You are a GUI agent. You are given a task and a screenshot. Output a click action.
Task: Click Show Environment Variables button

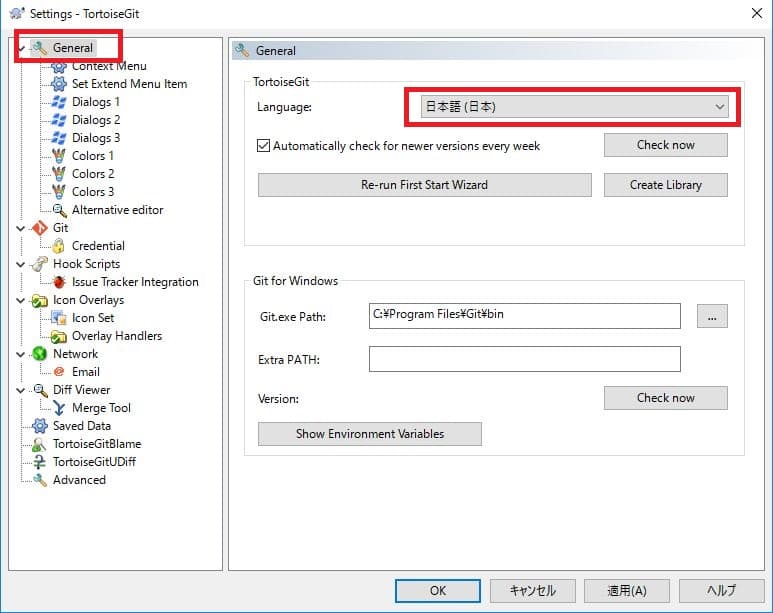369,434
